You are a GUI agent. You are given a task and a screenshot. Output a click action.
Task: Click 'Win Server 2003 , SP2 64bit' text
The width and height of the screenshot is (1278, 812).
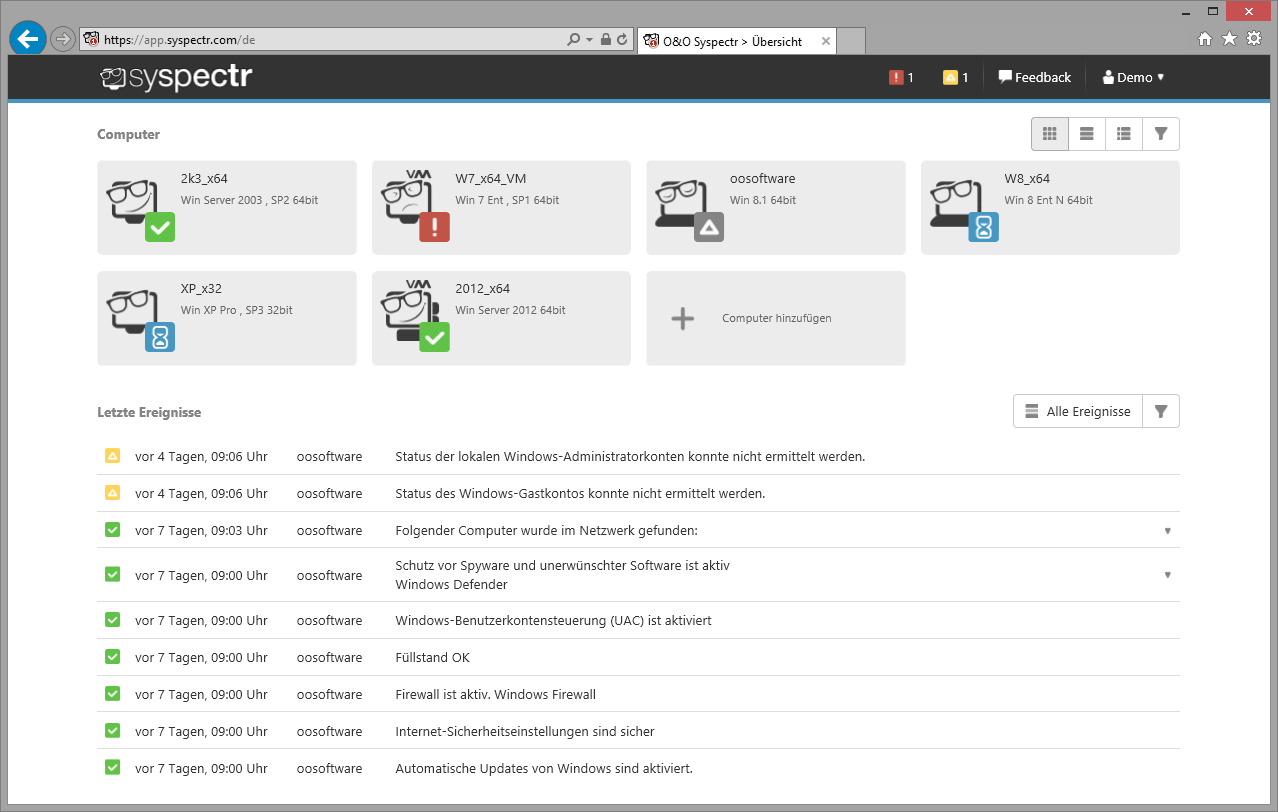pyautogui.click(x=250, y=200)
